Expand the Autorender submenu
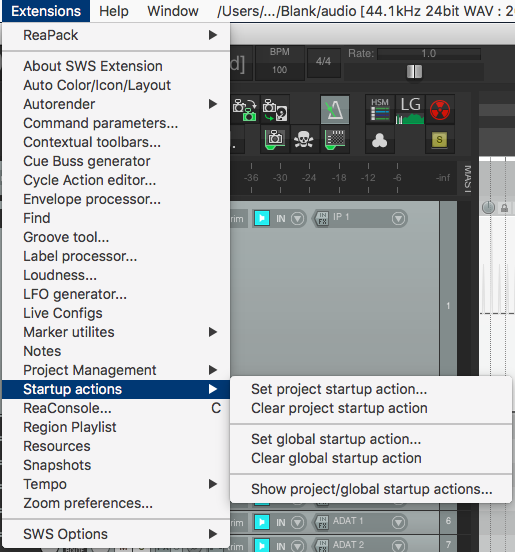Image resolution: width=515 pixels, height=552 pixels. click(x=116, y=104)
